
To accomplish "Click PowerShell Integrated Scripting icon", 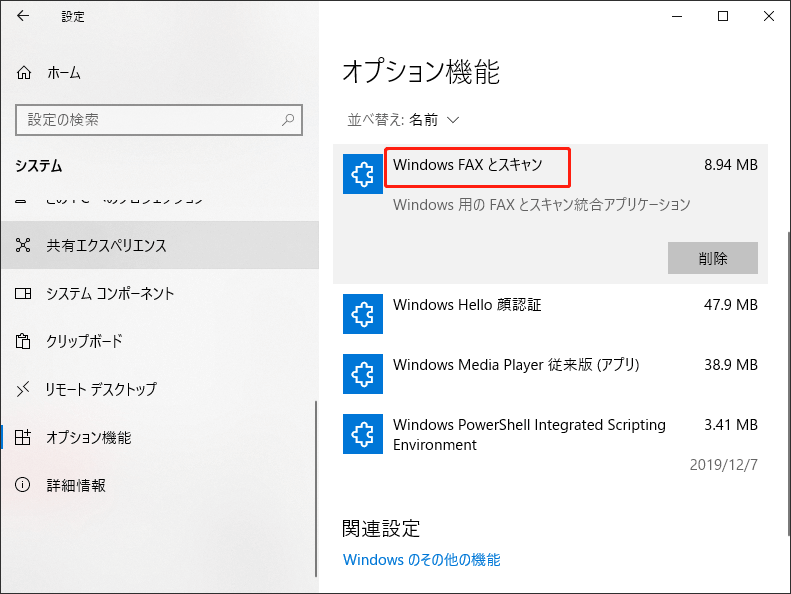I will pos(363,434).
